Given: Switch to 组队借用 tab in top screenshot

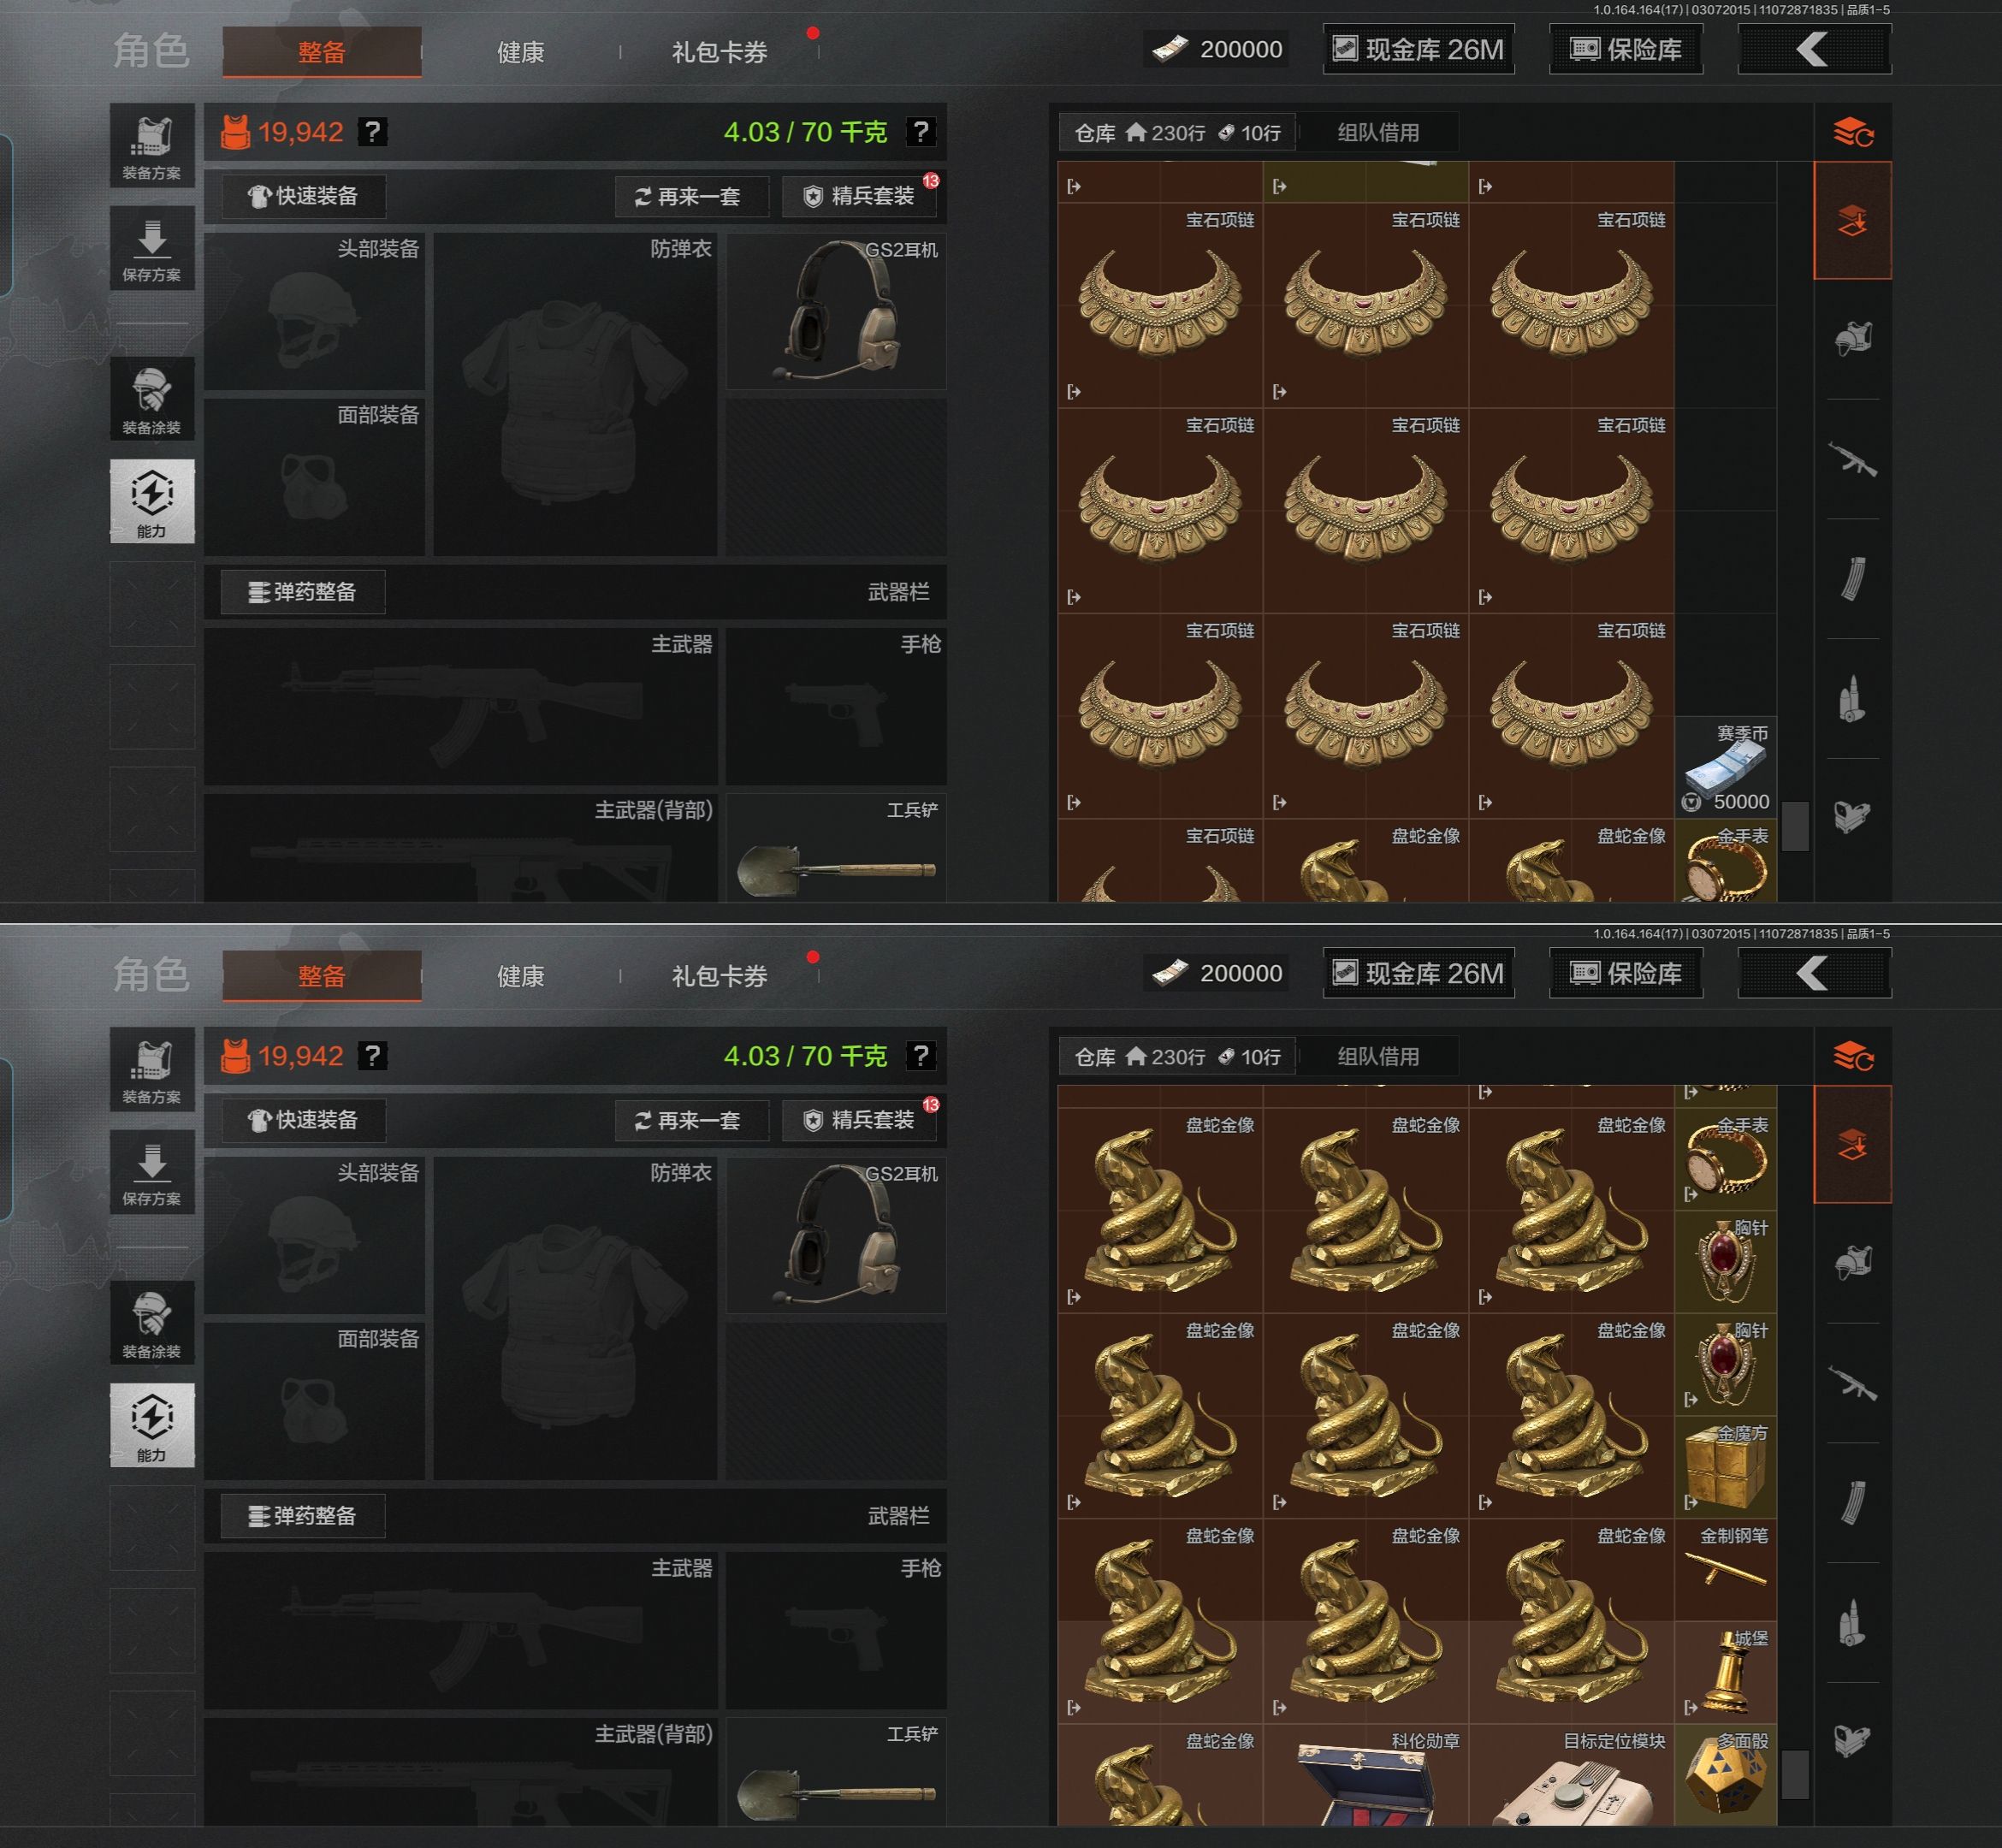Looking at the screenshot, I should click(x=1378, y=132).
